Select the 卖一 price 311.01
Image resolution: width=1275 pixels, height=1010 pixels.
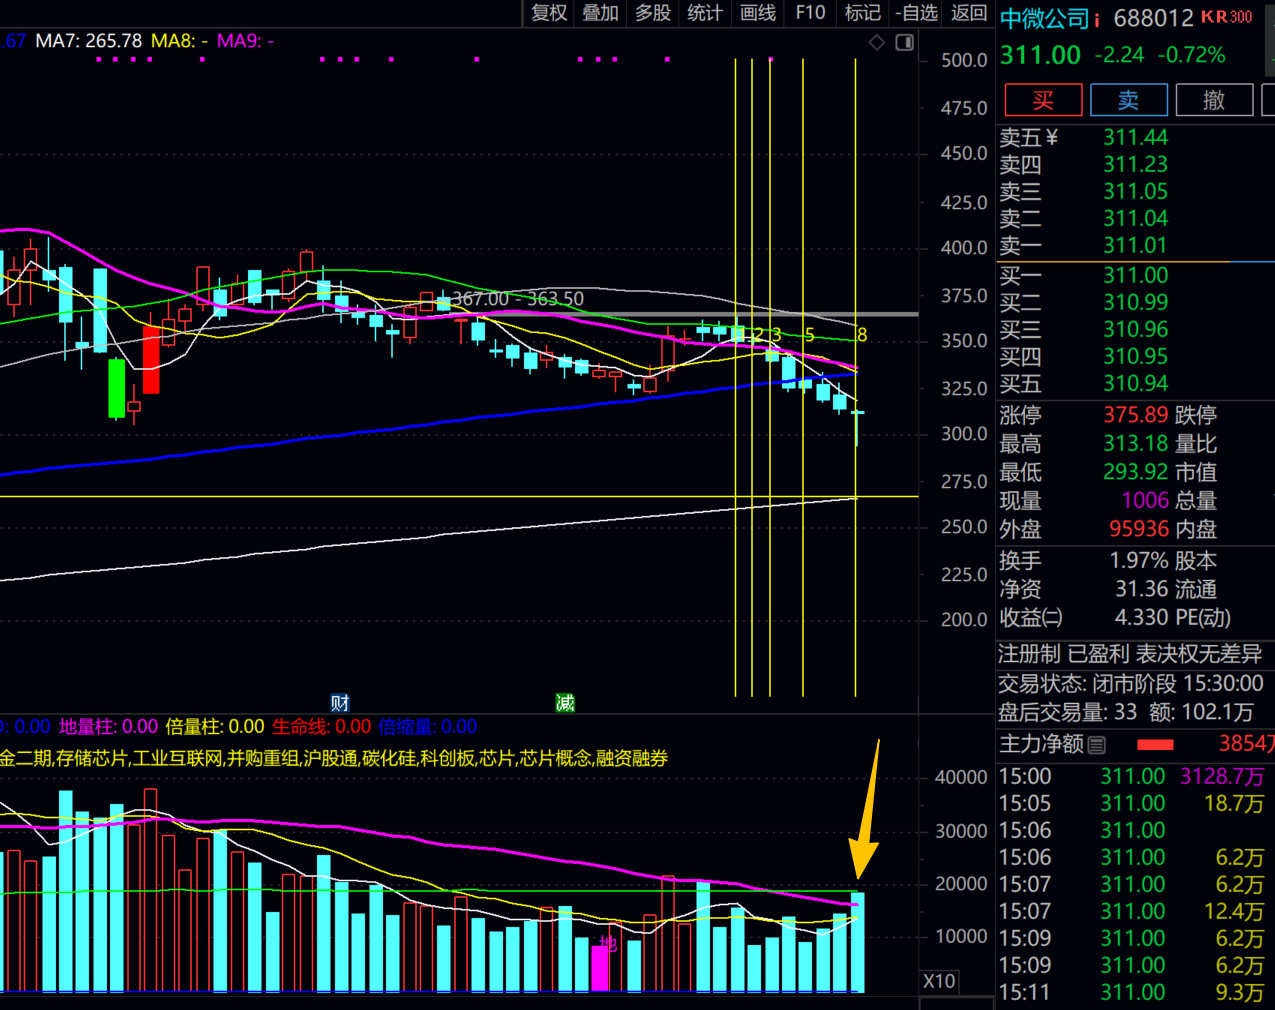[1135, 245]
